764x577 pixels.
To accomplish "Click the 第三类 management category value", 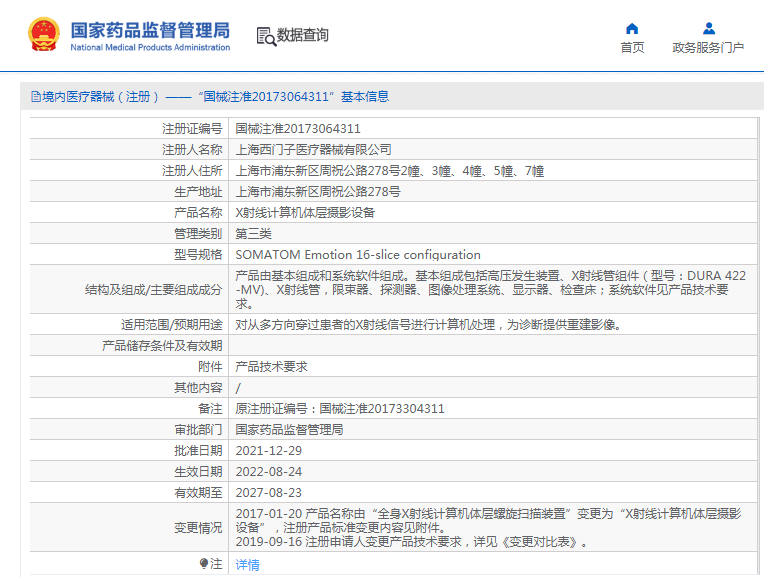I will (x=253, y=233).
